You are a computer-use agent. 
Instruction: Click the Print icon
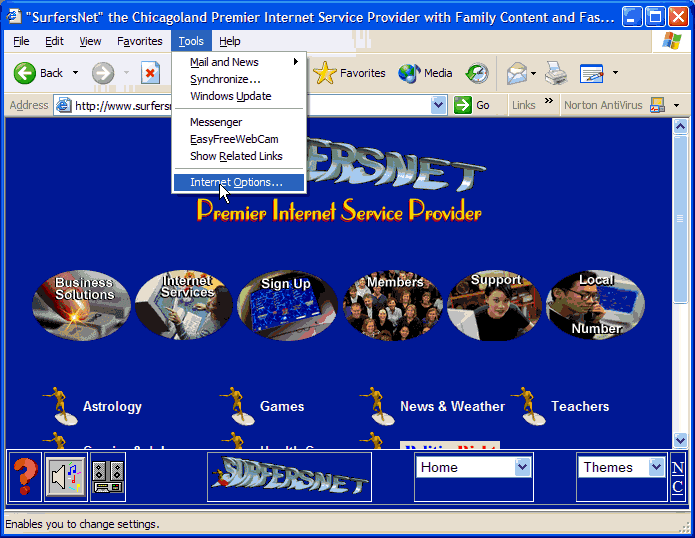click(x=556, y=73)
